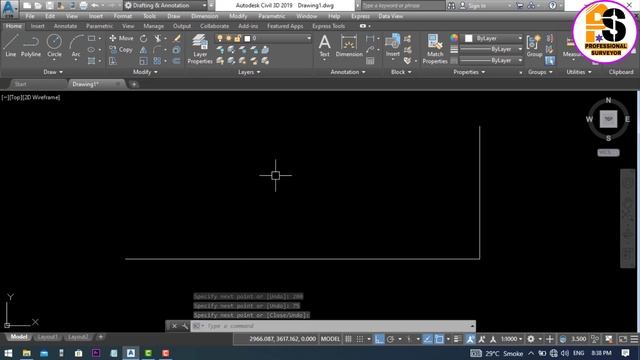Screen dimensions: 640x360
Task: Open the Dimension menu
Action: coord(204,16)
